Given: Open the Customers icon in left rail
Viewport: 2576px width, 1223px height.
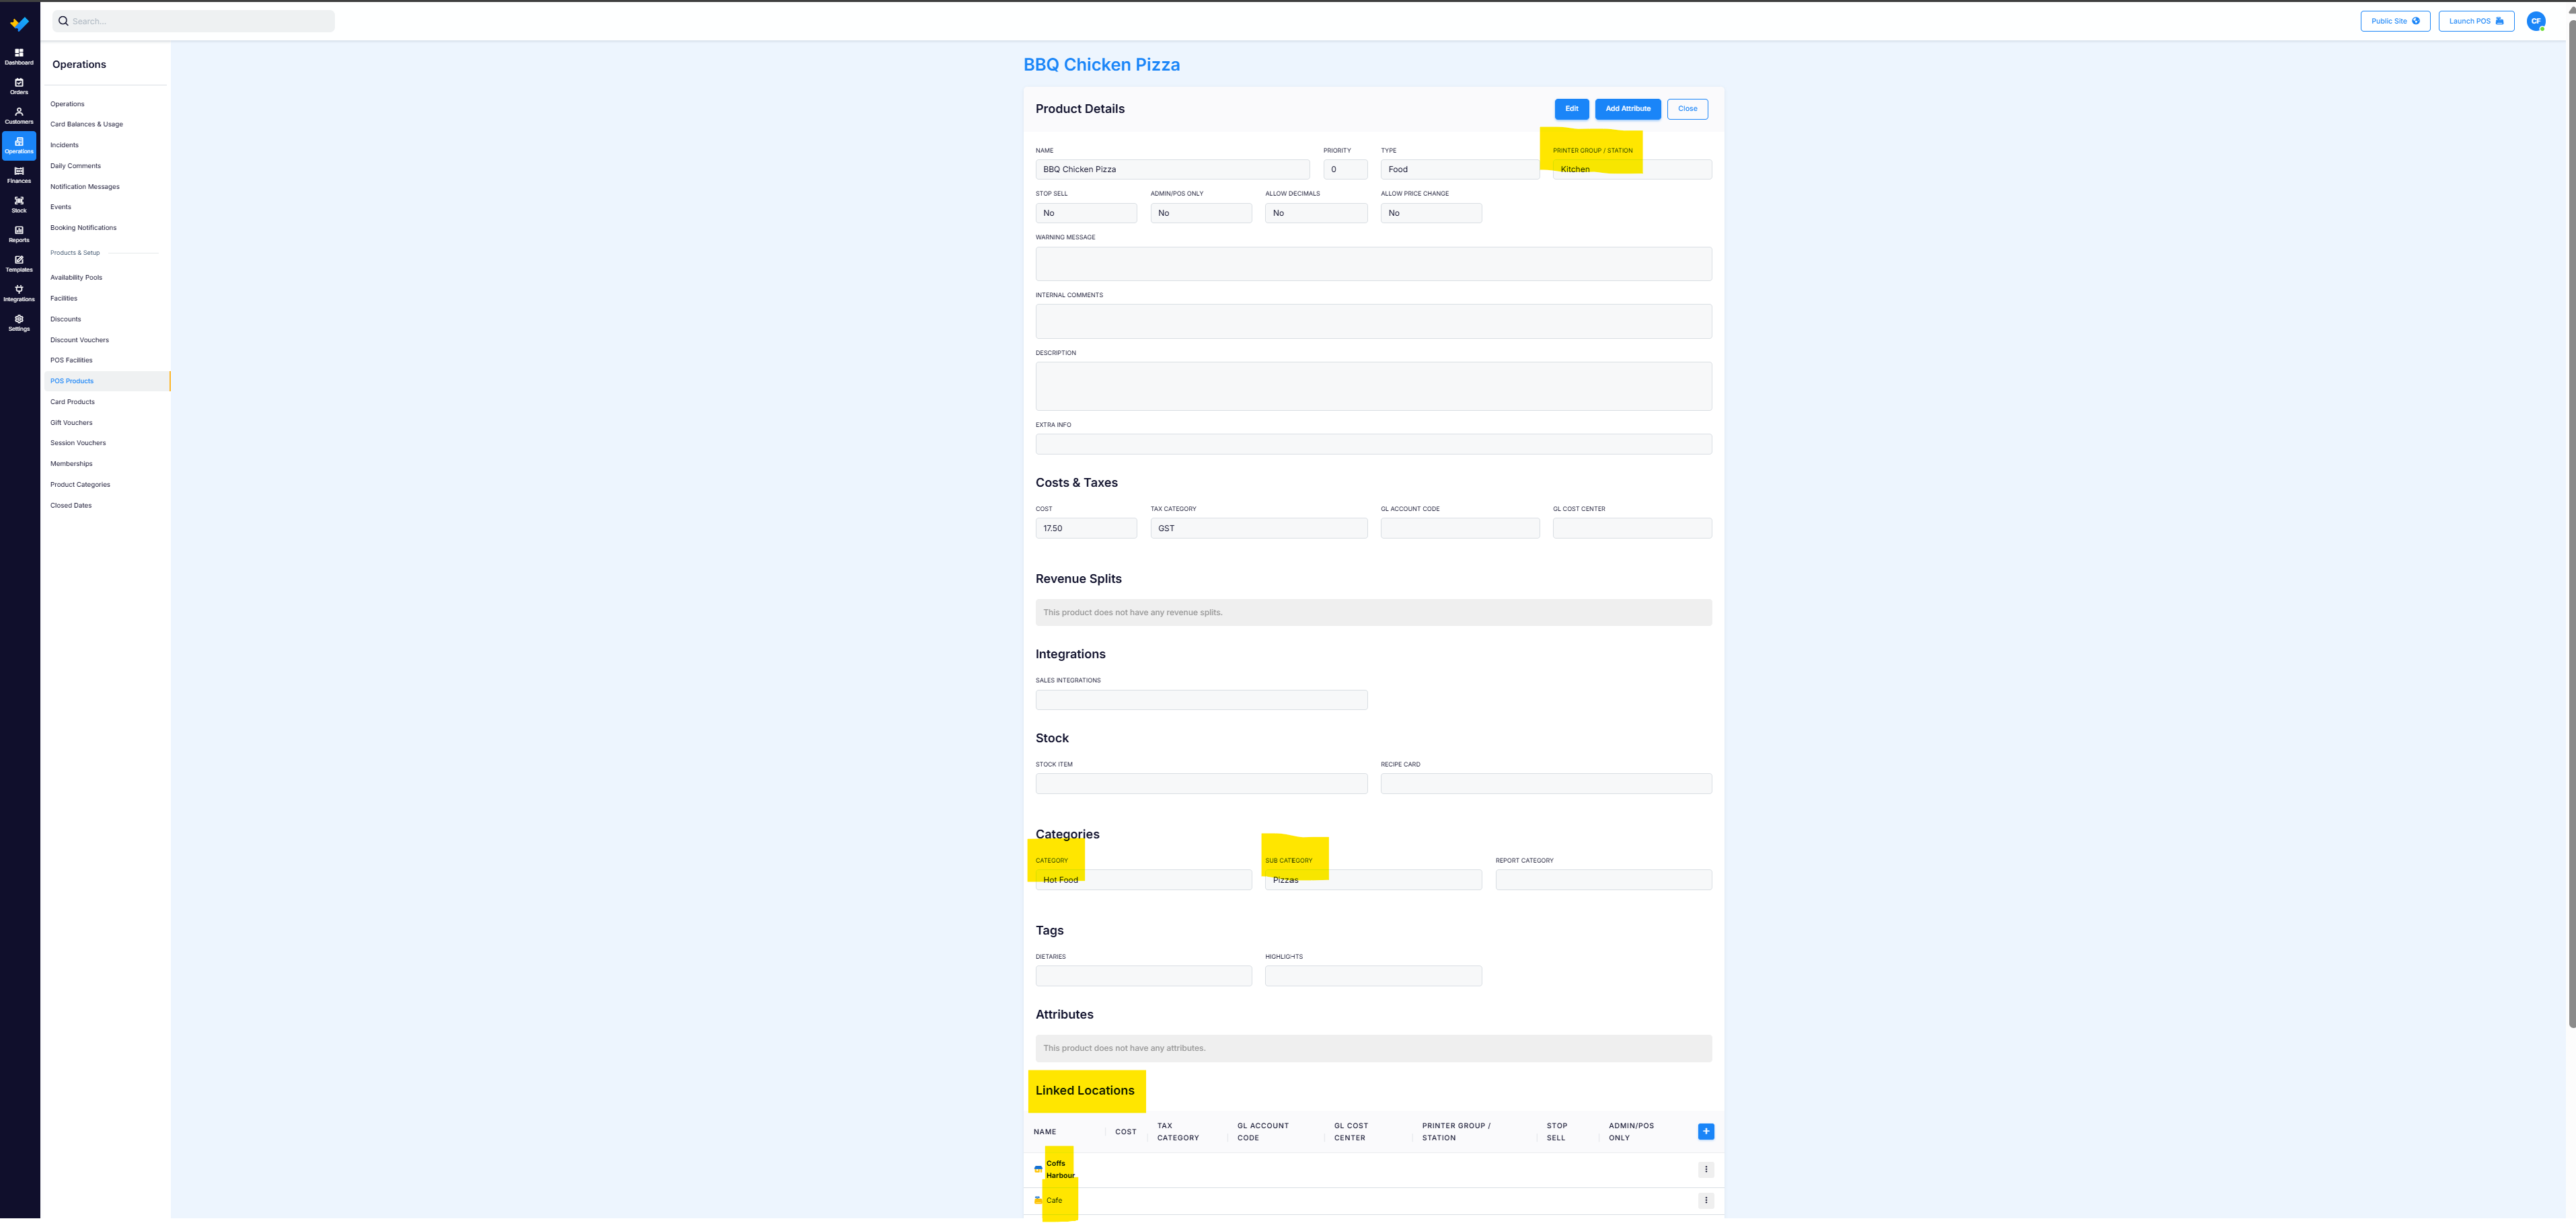Looking at the screenshot, I should (19, 116).
